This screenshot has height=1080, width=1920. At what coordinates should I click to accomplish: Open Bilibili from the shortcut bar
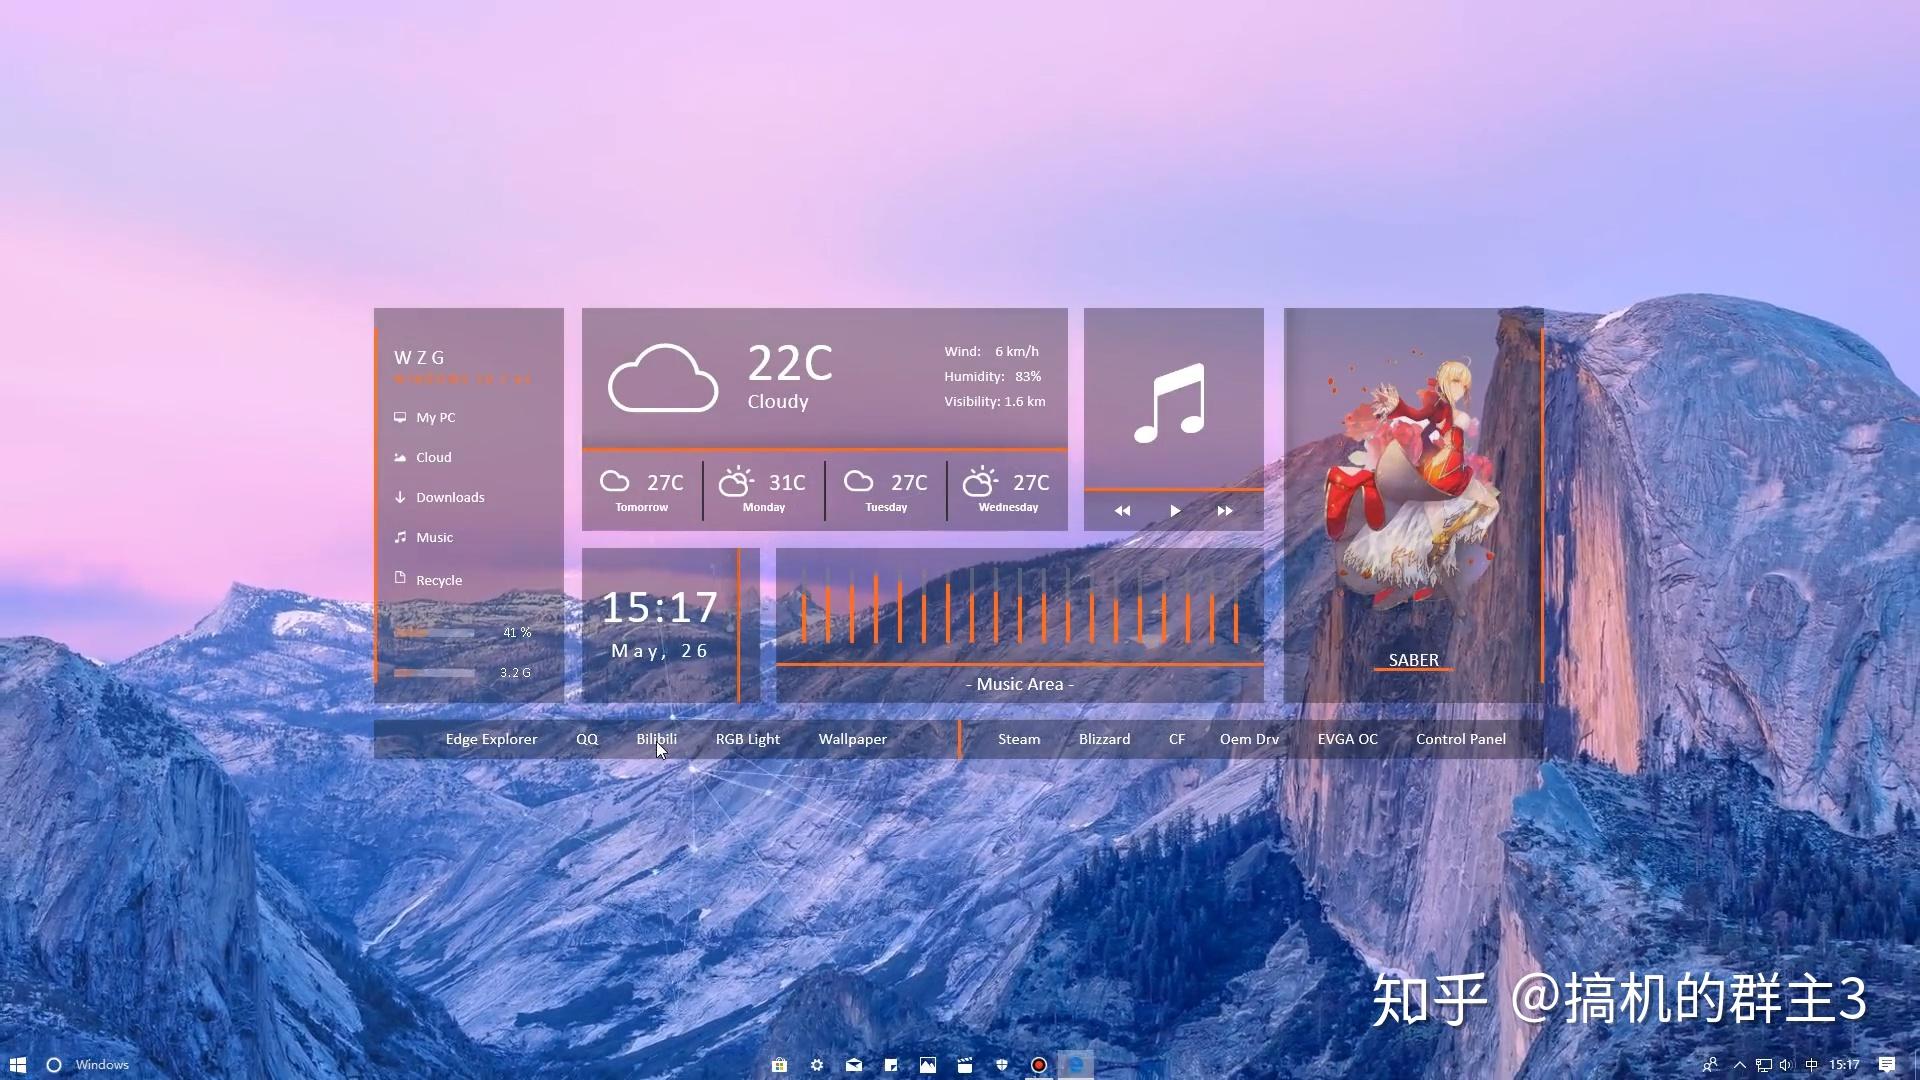655,738
